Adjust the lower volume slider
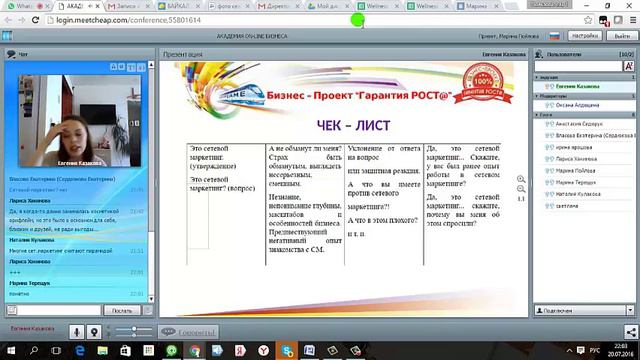640x360 pixels. [133, 335]
